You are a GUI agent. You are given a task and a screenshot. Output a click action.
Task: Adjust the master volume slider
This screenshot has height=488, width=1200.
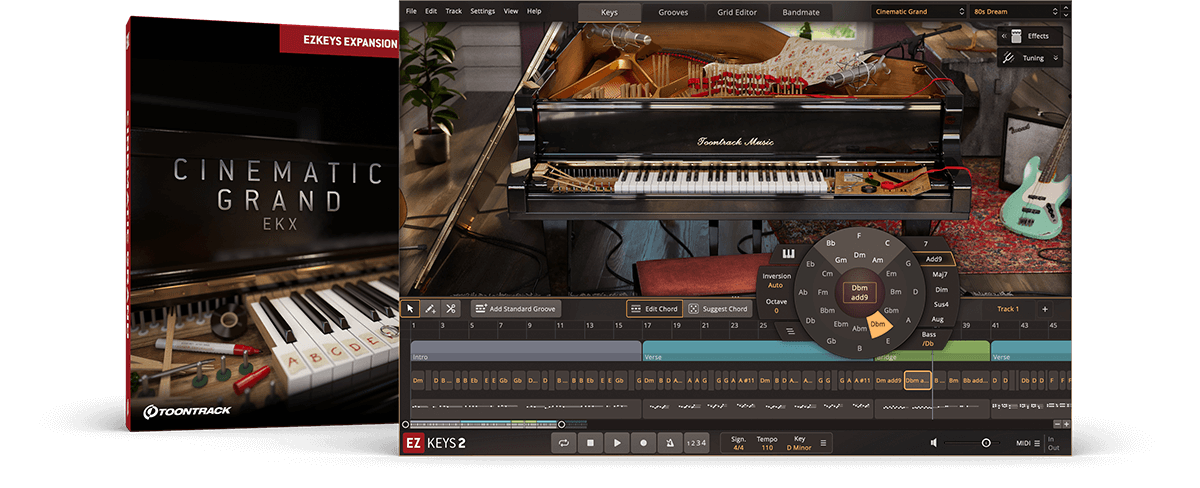[x=986, y=443]
